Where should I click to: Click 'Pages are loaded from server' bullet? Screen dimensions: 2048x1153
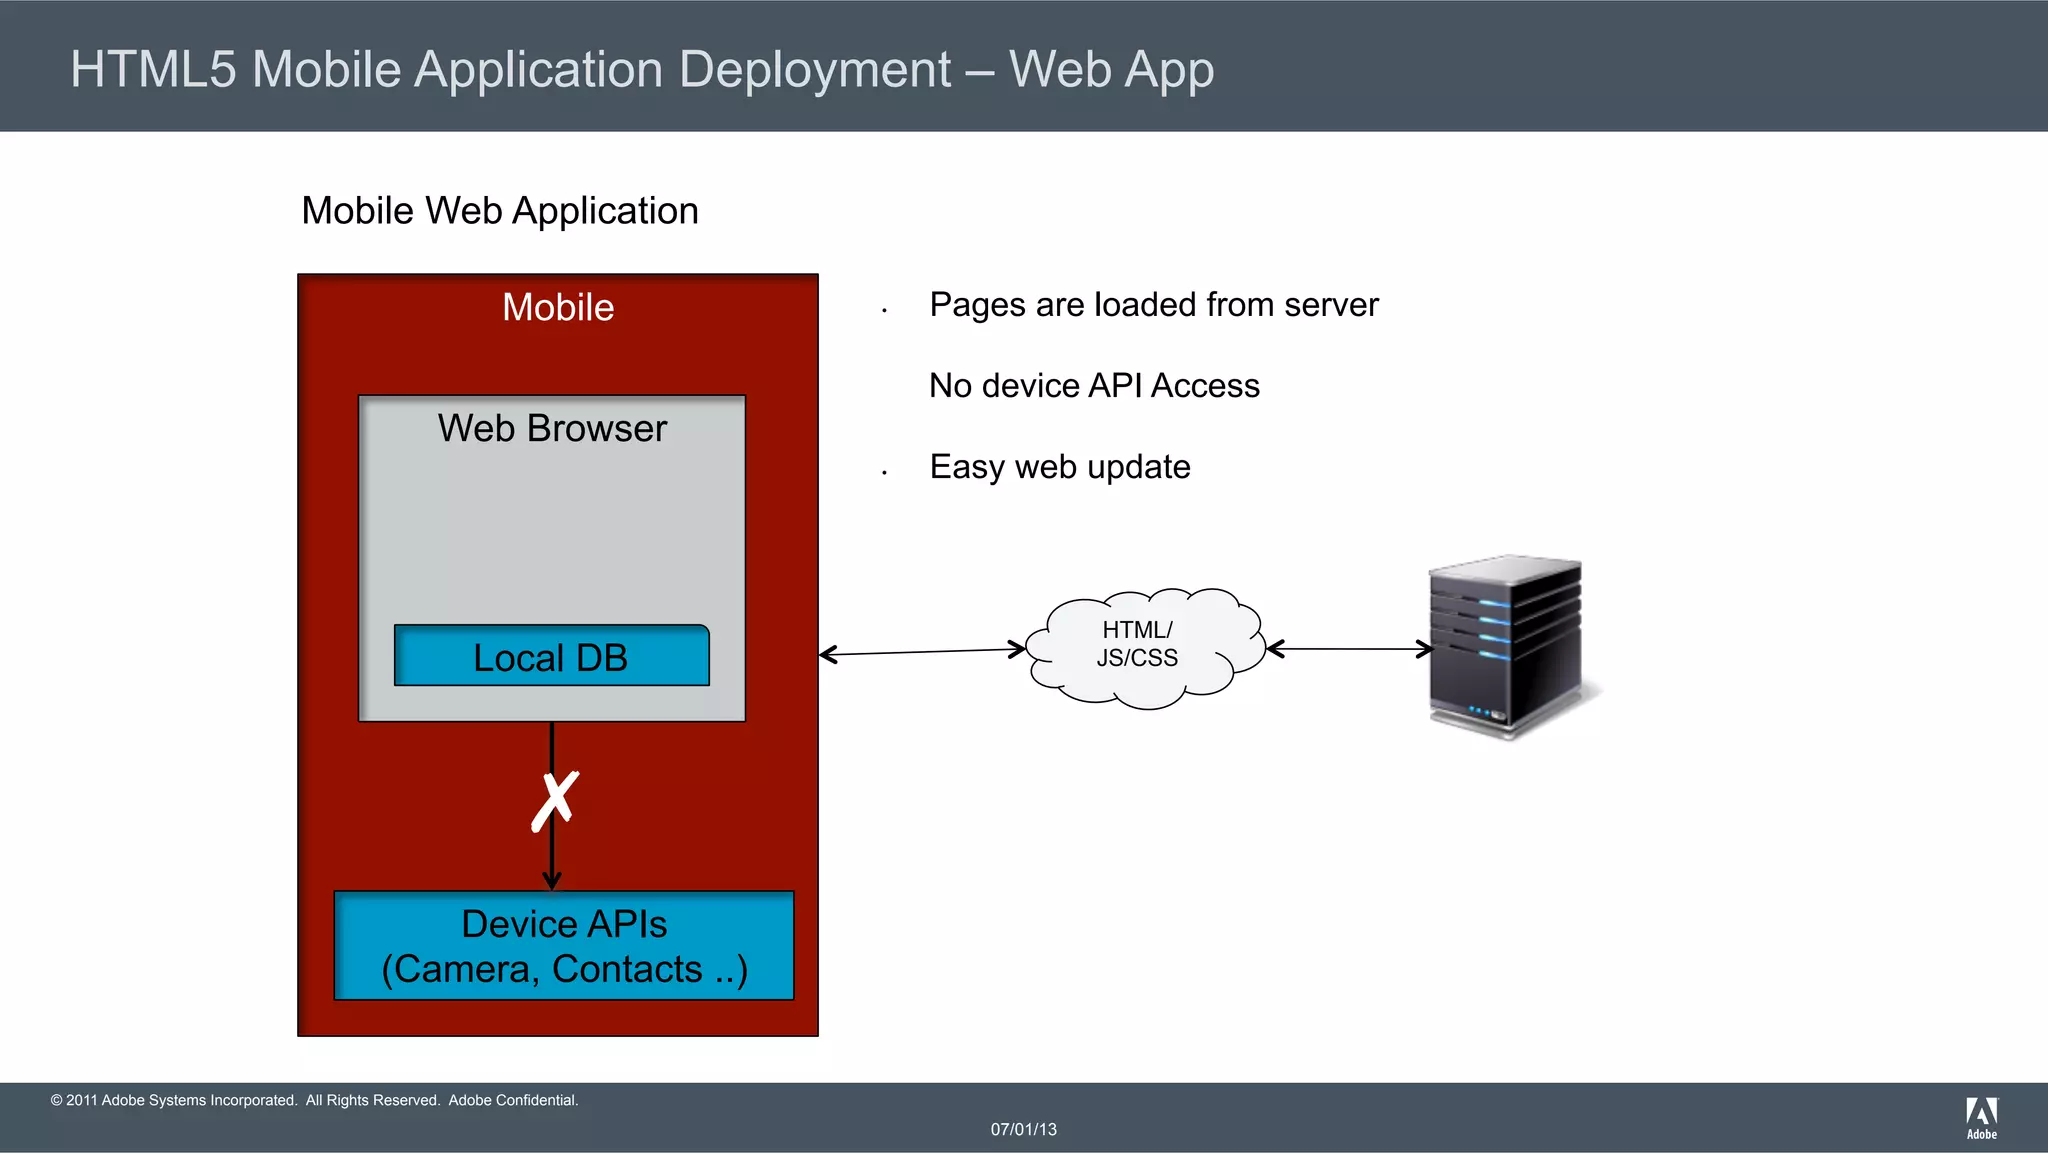click(x=1153, y=304)
